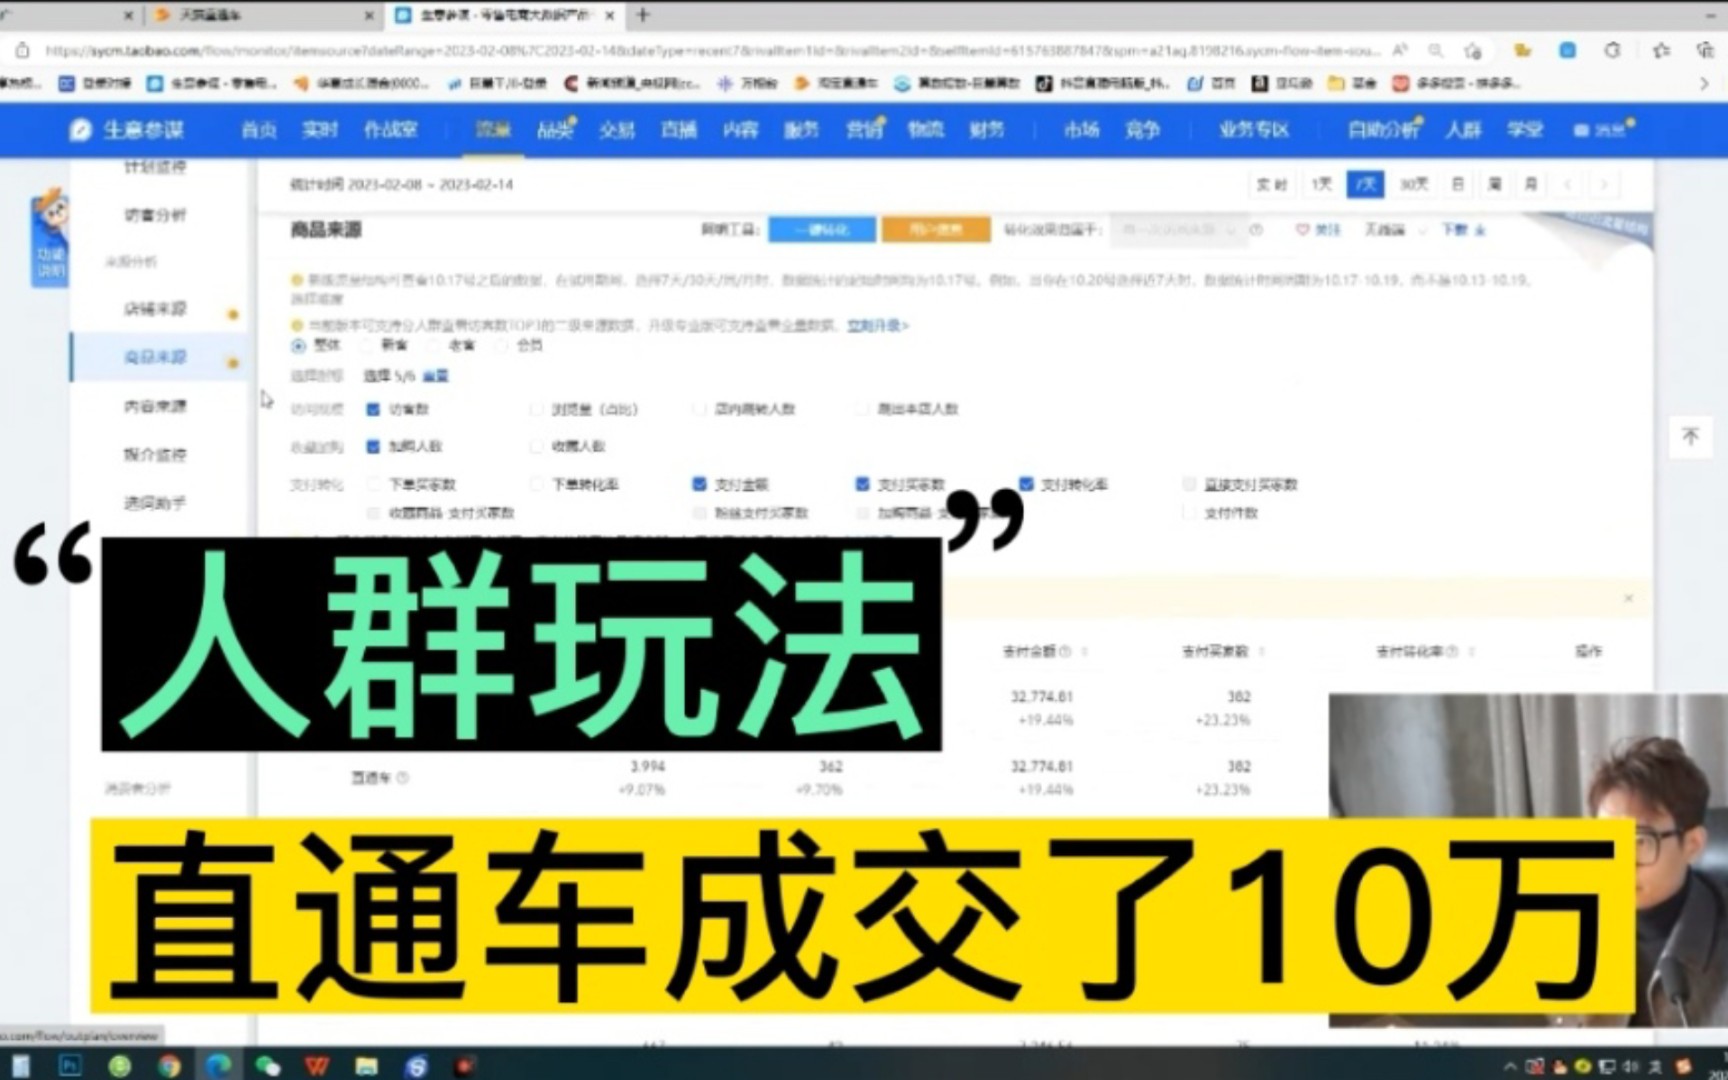This screenshot has width=1728, height=1080.
Task: Expand the bookmarks bar overflow chevron
Action: pyautogui.click(x=1704, y=84)
